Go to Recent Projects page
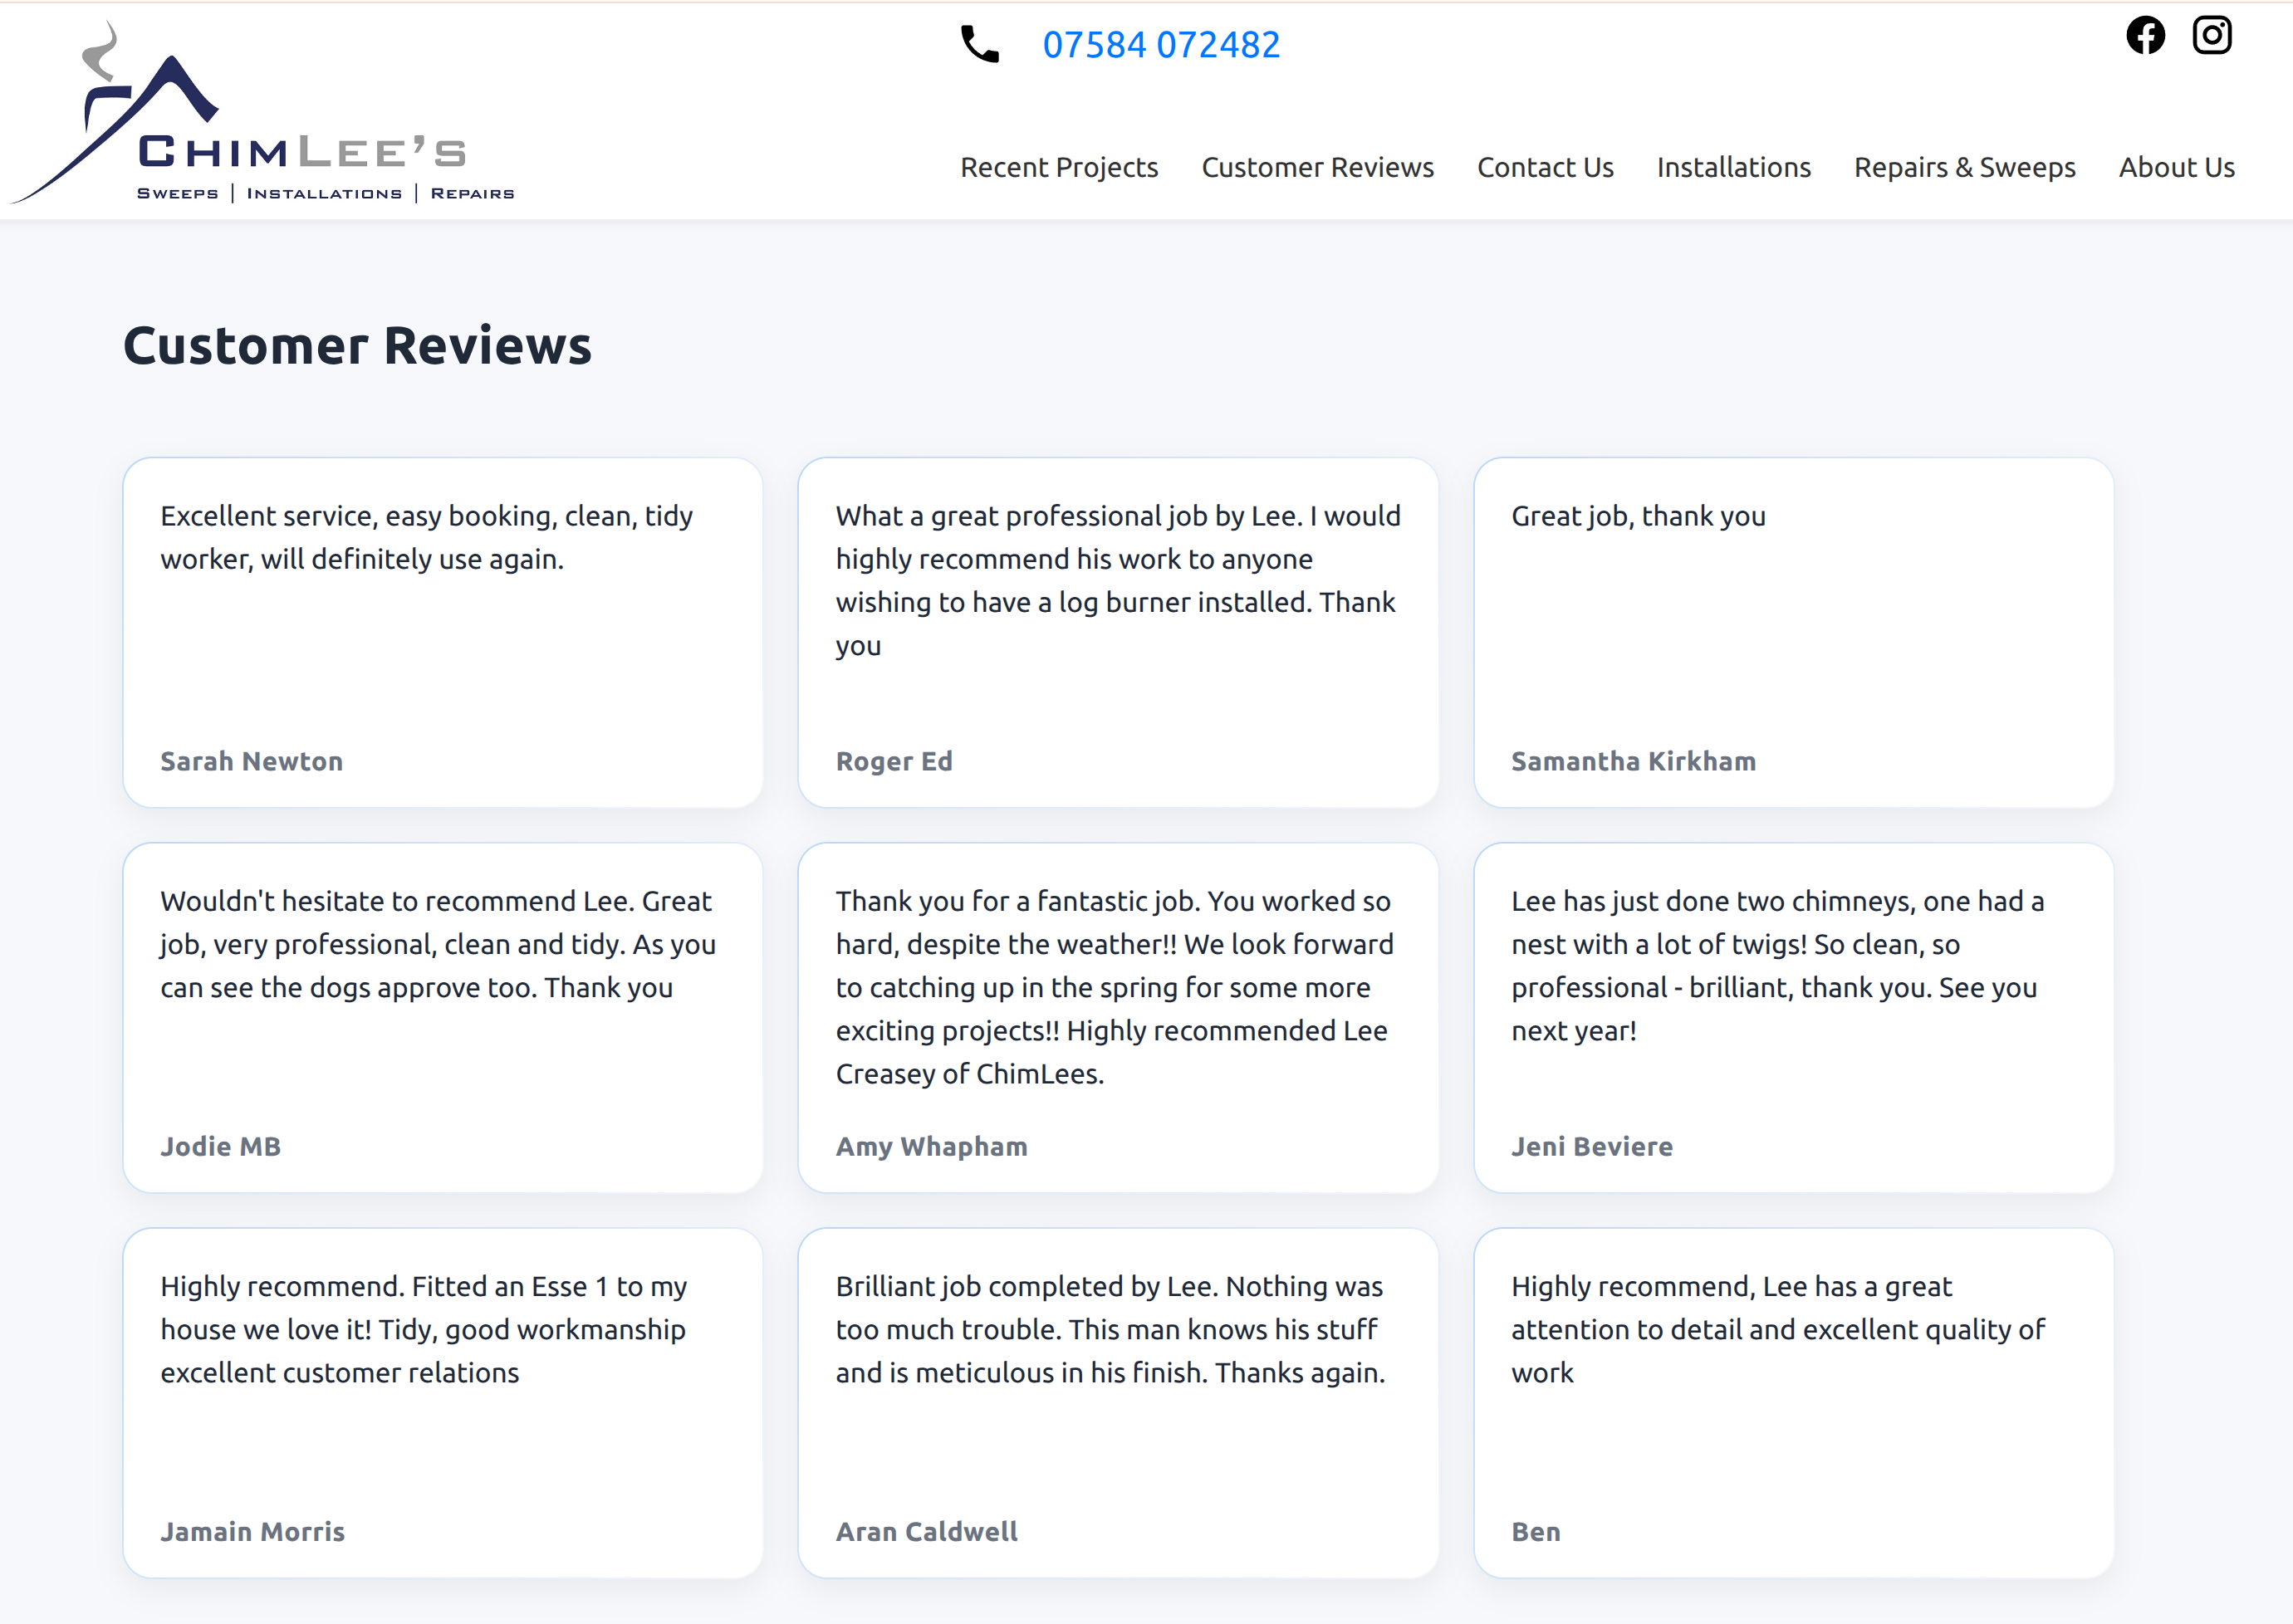Screen dimensions: 2293x1624 pyautogui.click(x=1058, y=167)
